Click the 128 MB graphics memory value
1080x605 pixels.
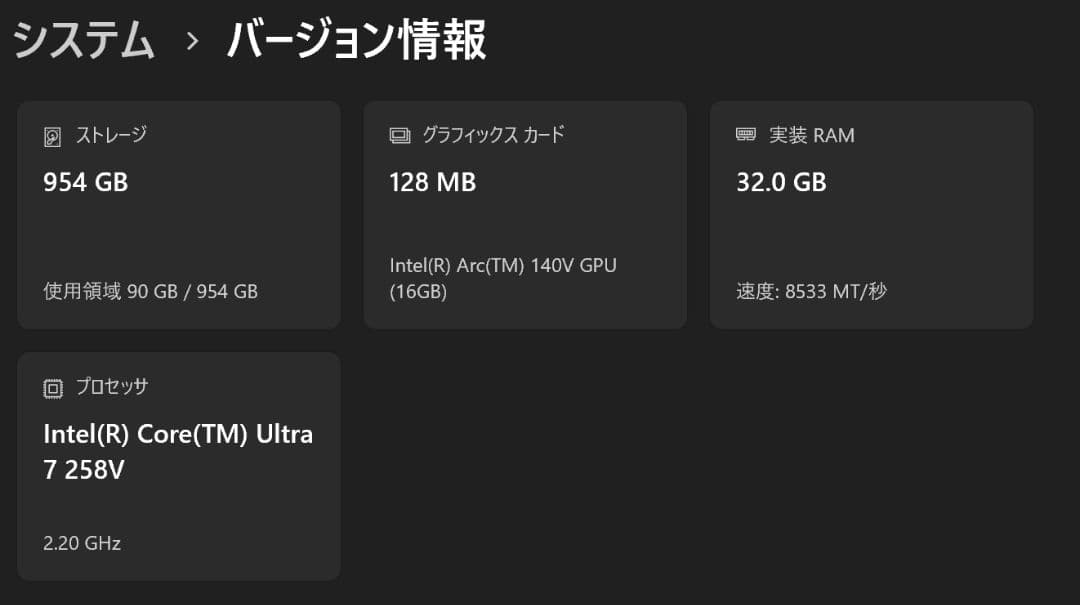[x=432, y=182]
